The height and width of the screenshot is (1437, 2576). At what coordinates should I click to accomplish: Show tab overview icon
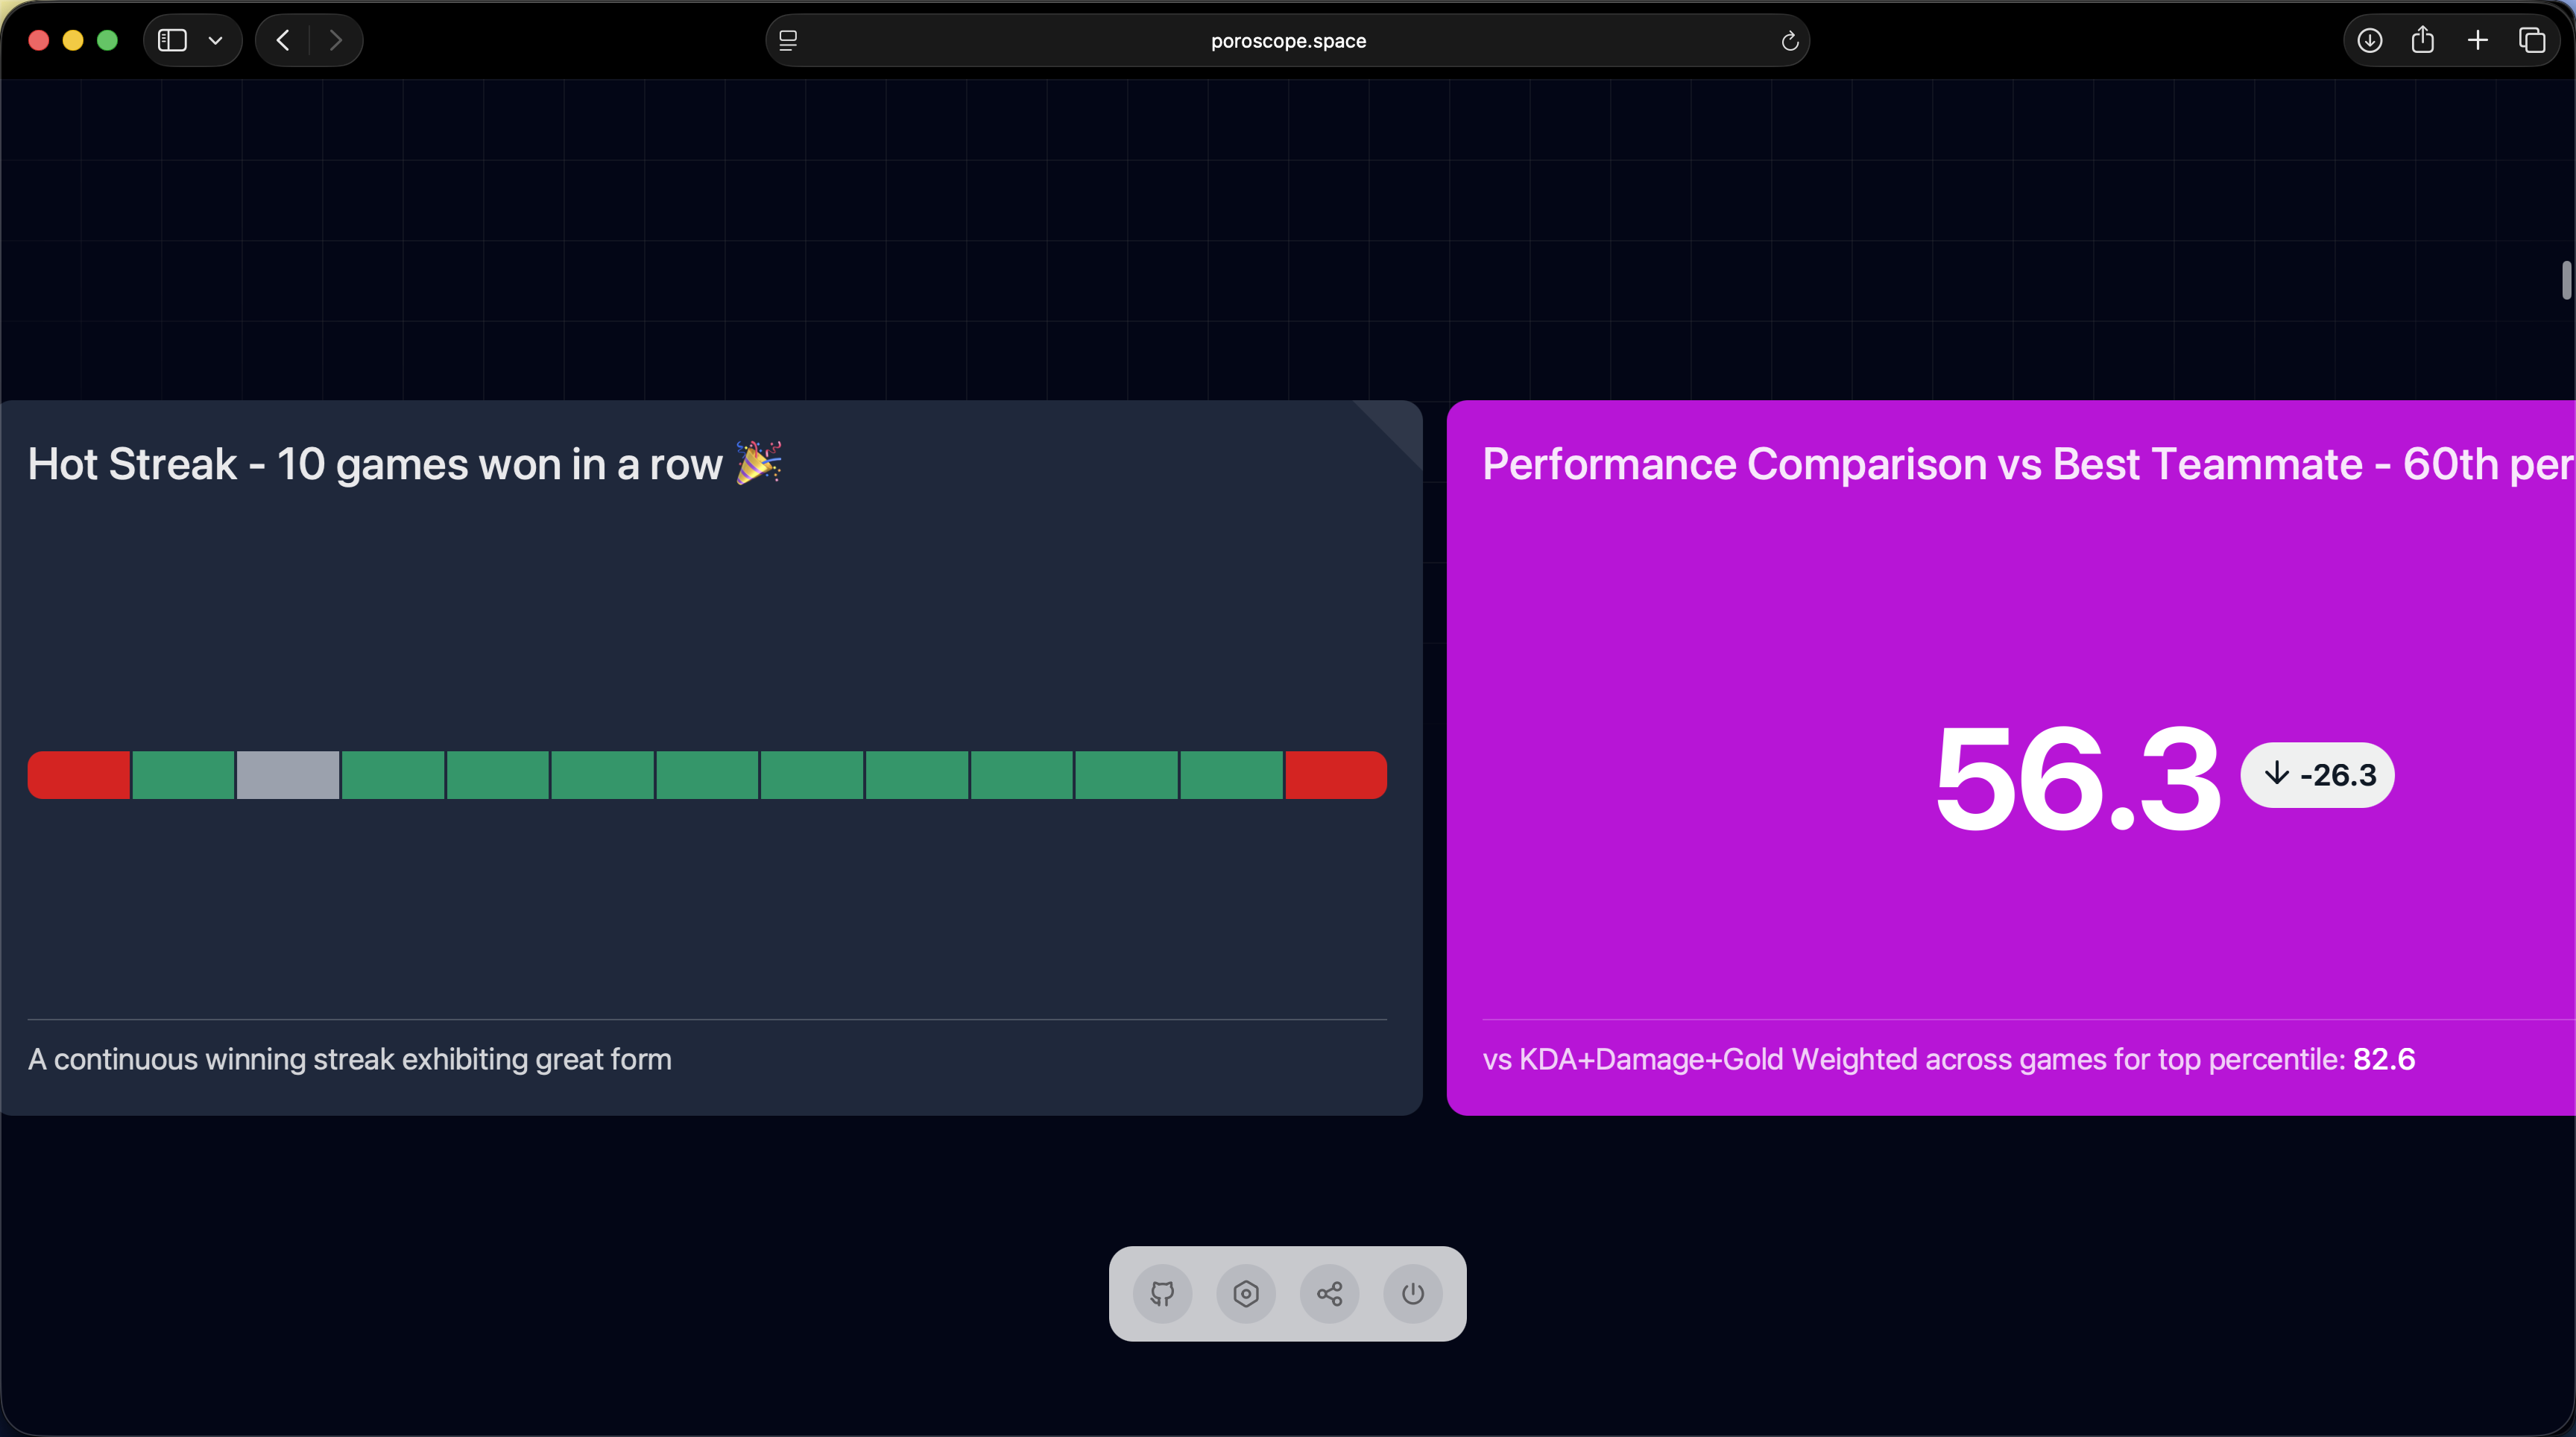2532,40
